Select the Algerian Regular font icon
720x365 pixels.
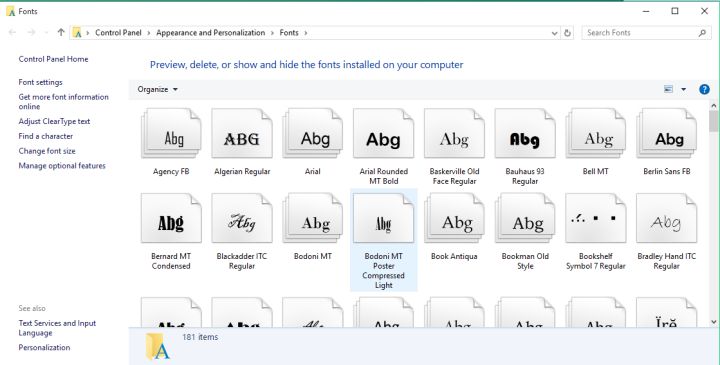(242, 134)
